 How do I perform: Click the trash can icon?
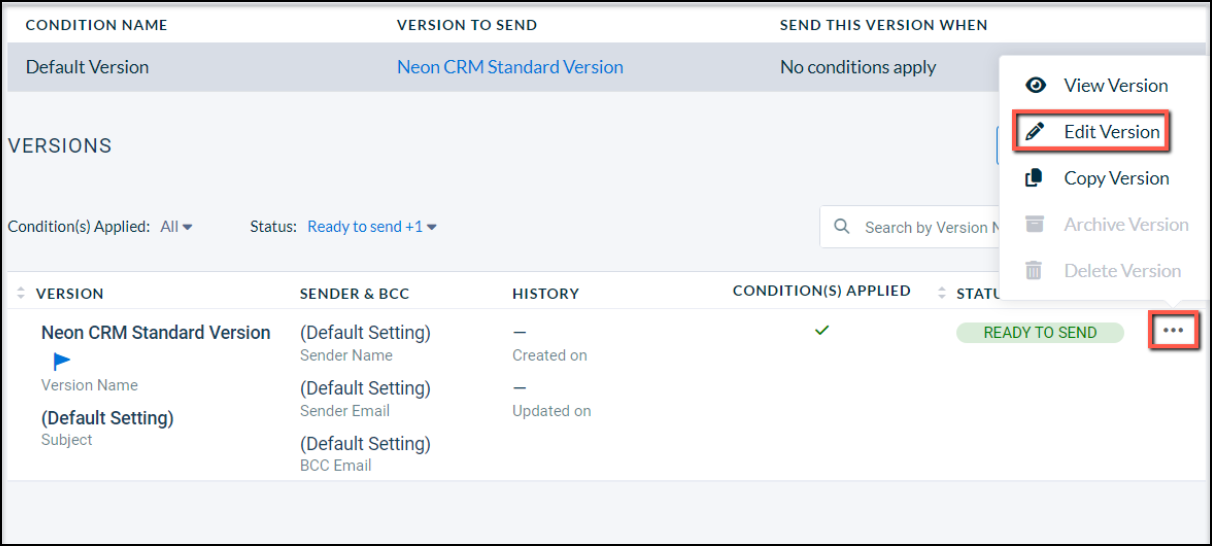1034,270
